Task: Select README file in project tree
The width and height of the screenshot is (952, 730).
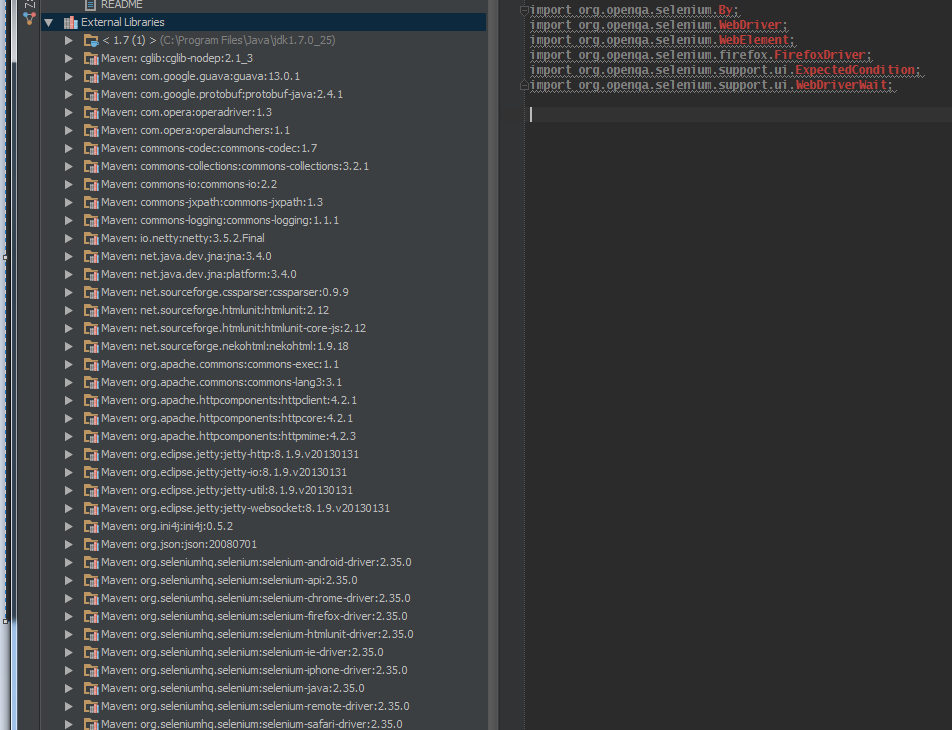Action: (122, 5)
